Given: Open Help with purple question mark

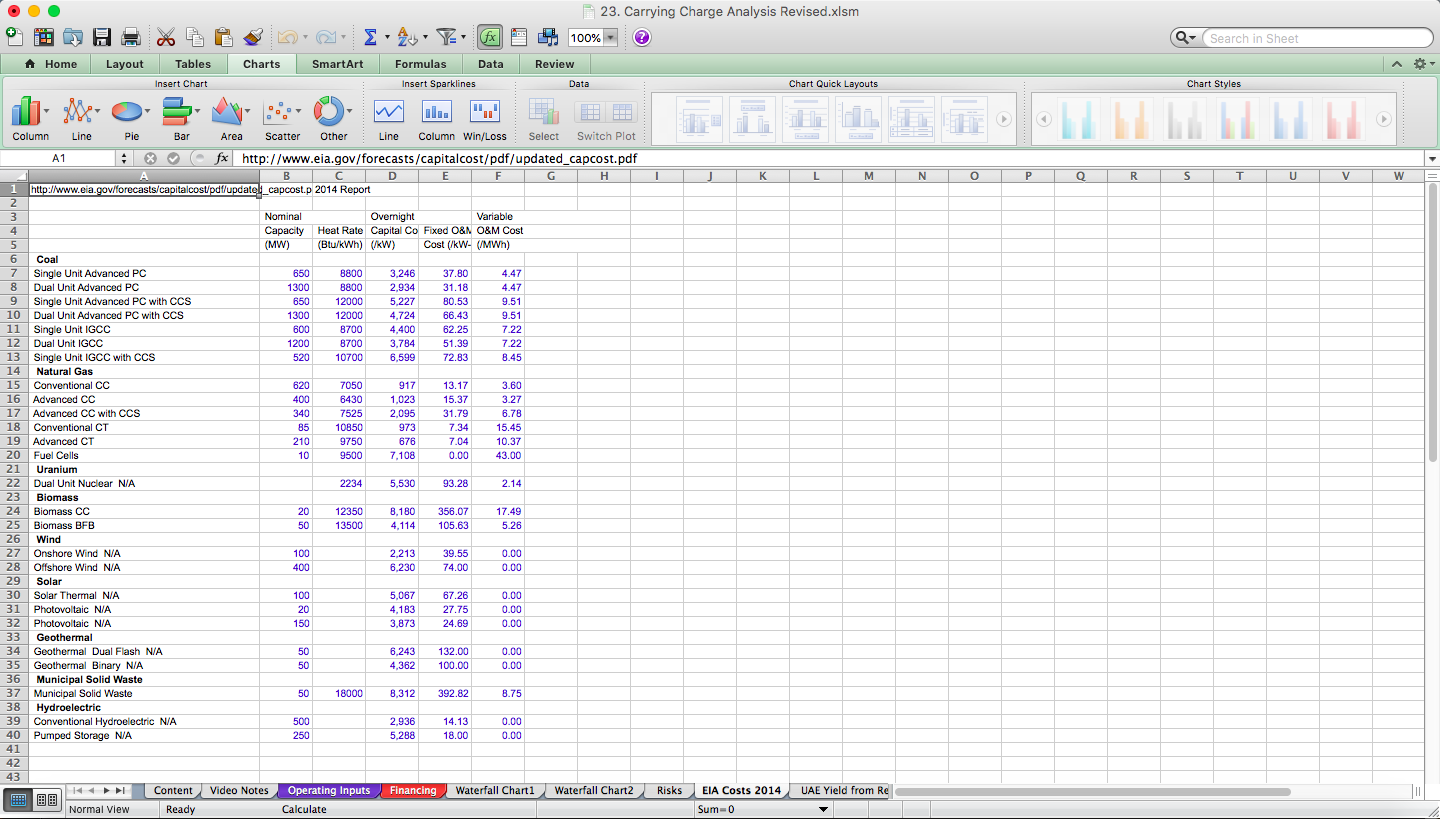Looking at the screenshot, I should (x=642, y=37).
